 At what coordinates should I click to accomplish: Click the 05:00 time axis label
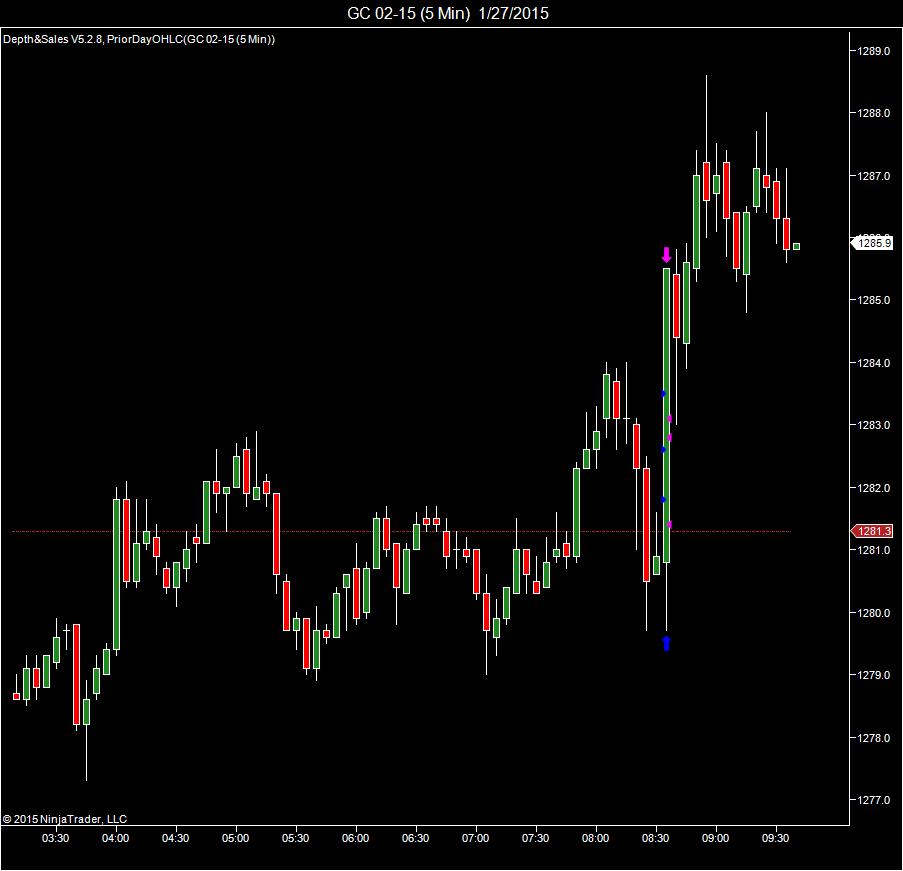tap(236, 838)
